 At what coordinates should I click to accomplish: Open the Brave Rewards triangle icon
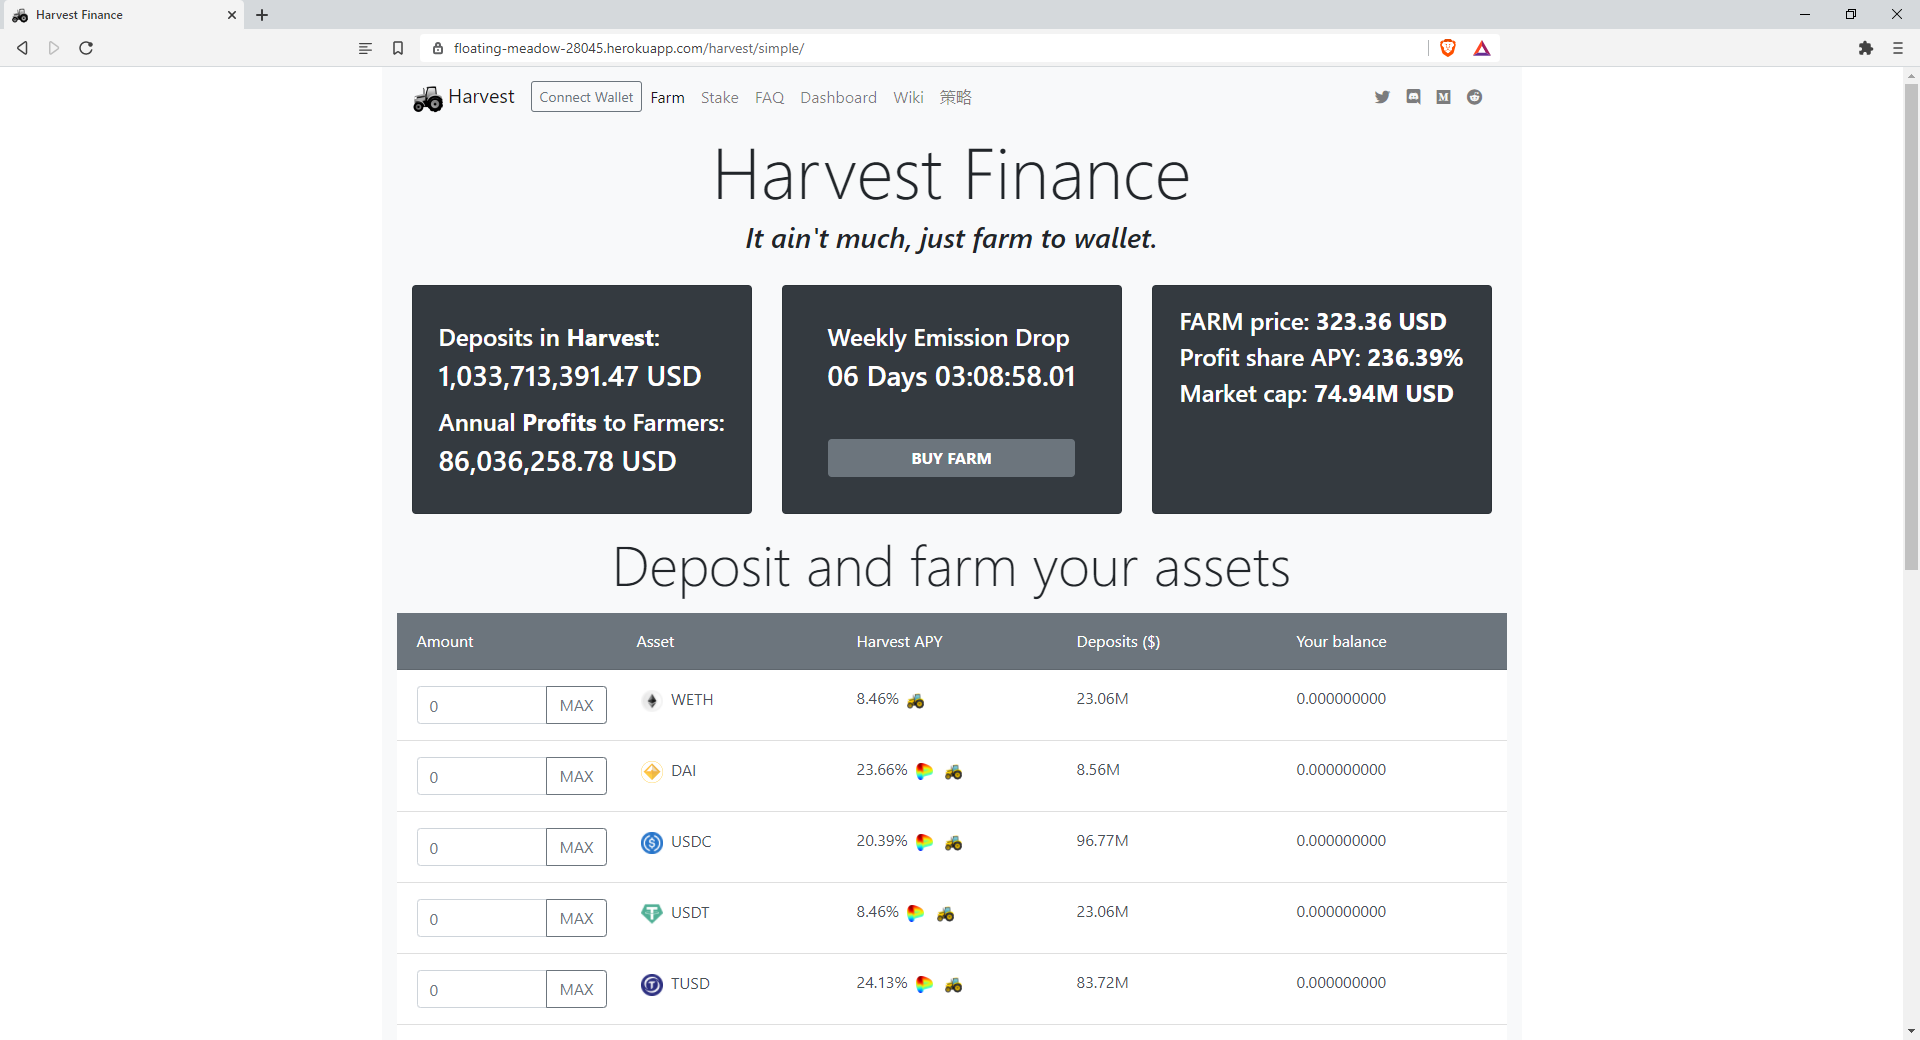coord(1482,48)
